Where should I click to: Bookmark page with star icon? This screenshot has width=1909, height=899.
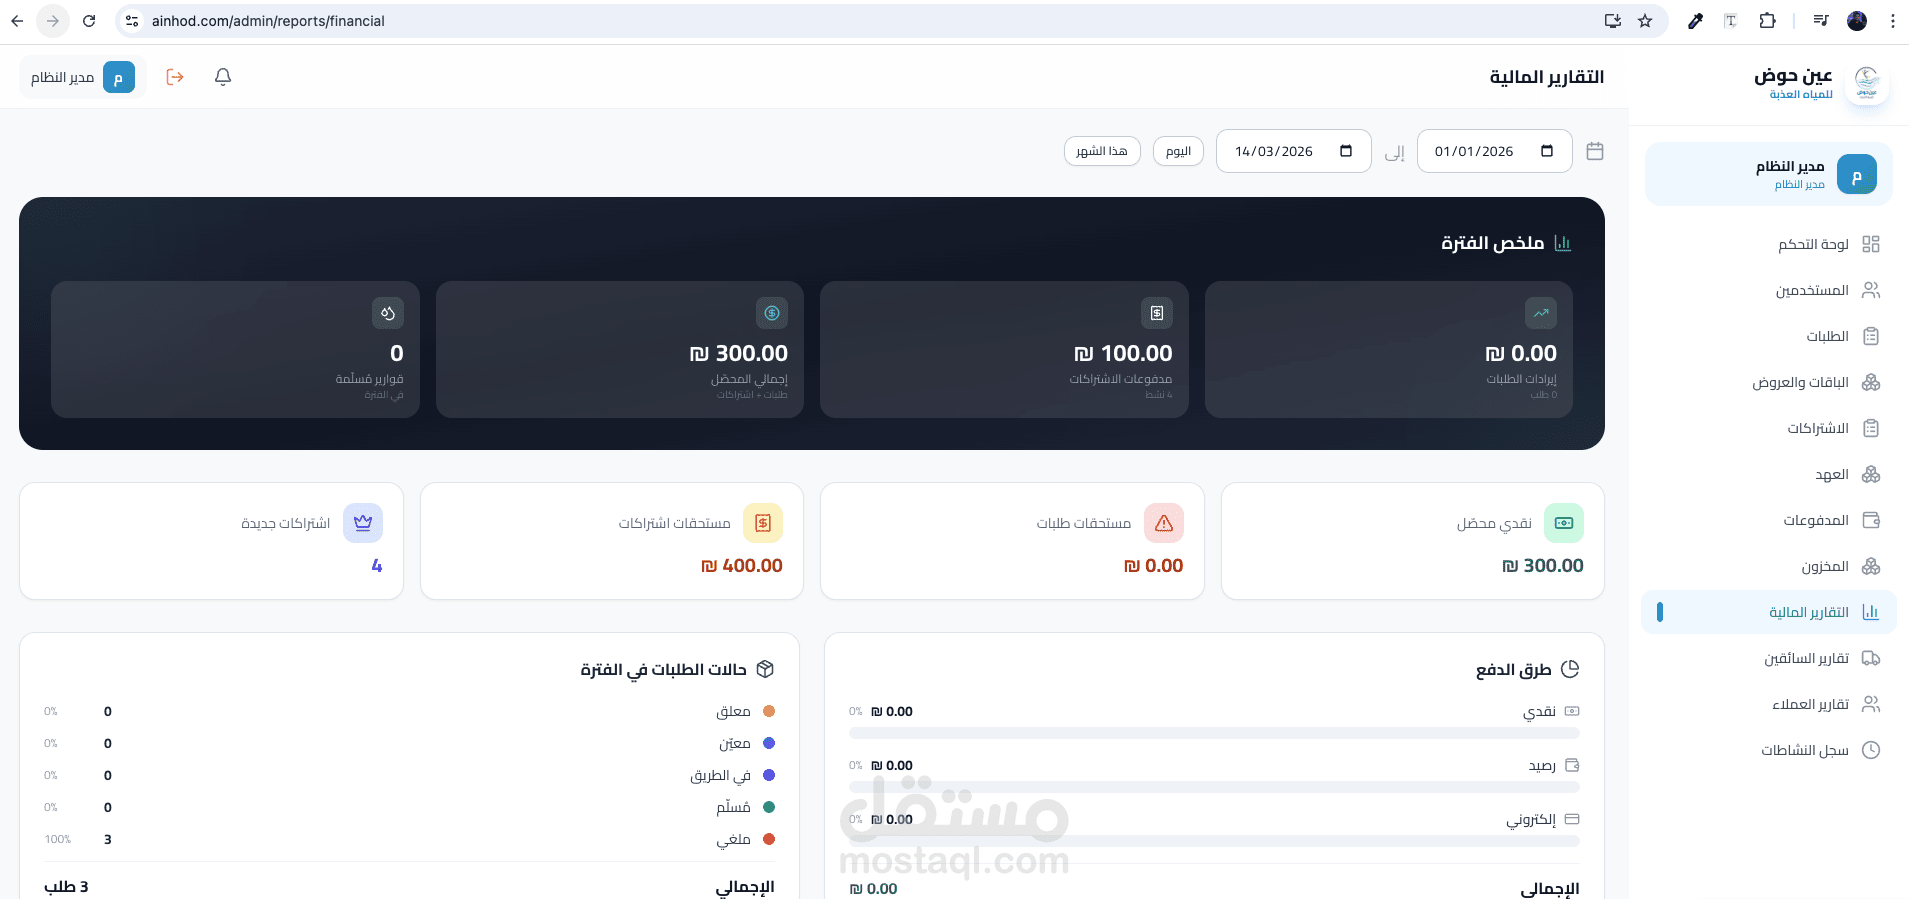pos(1645,21)
